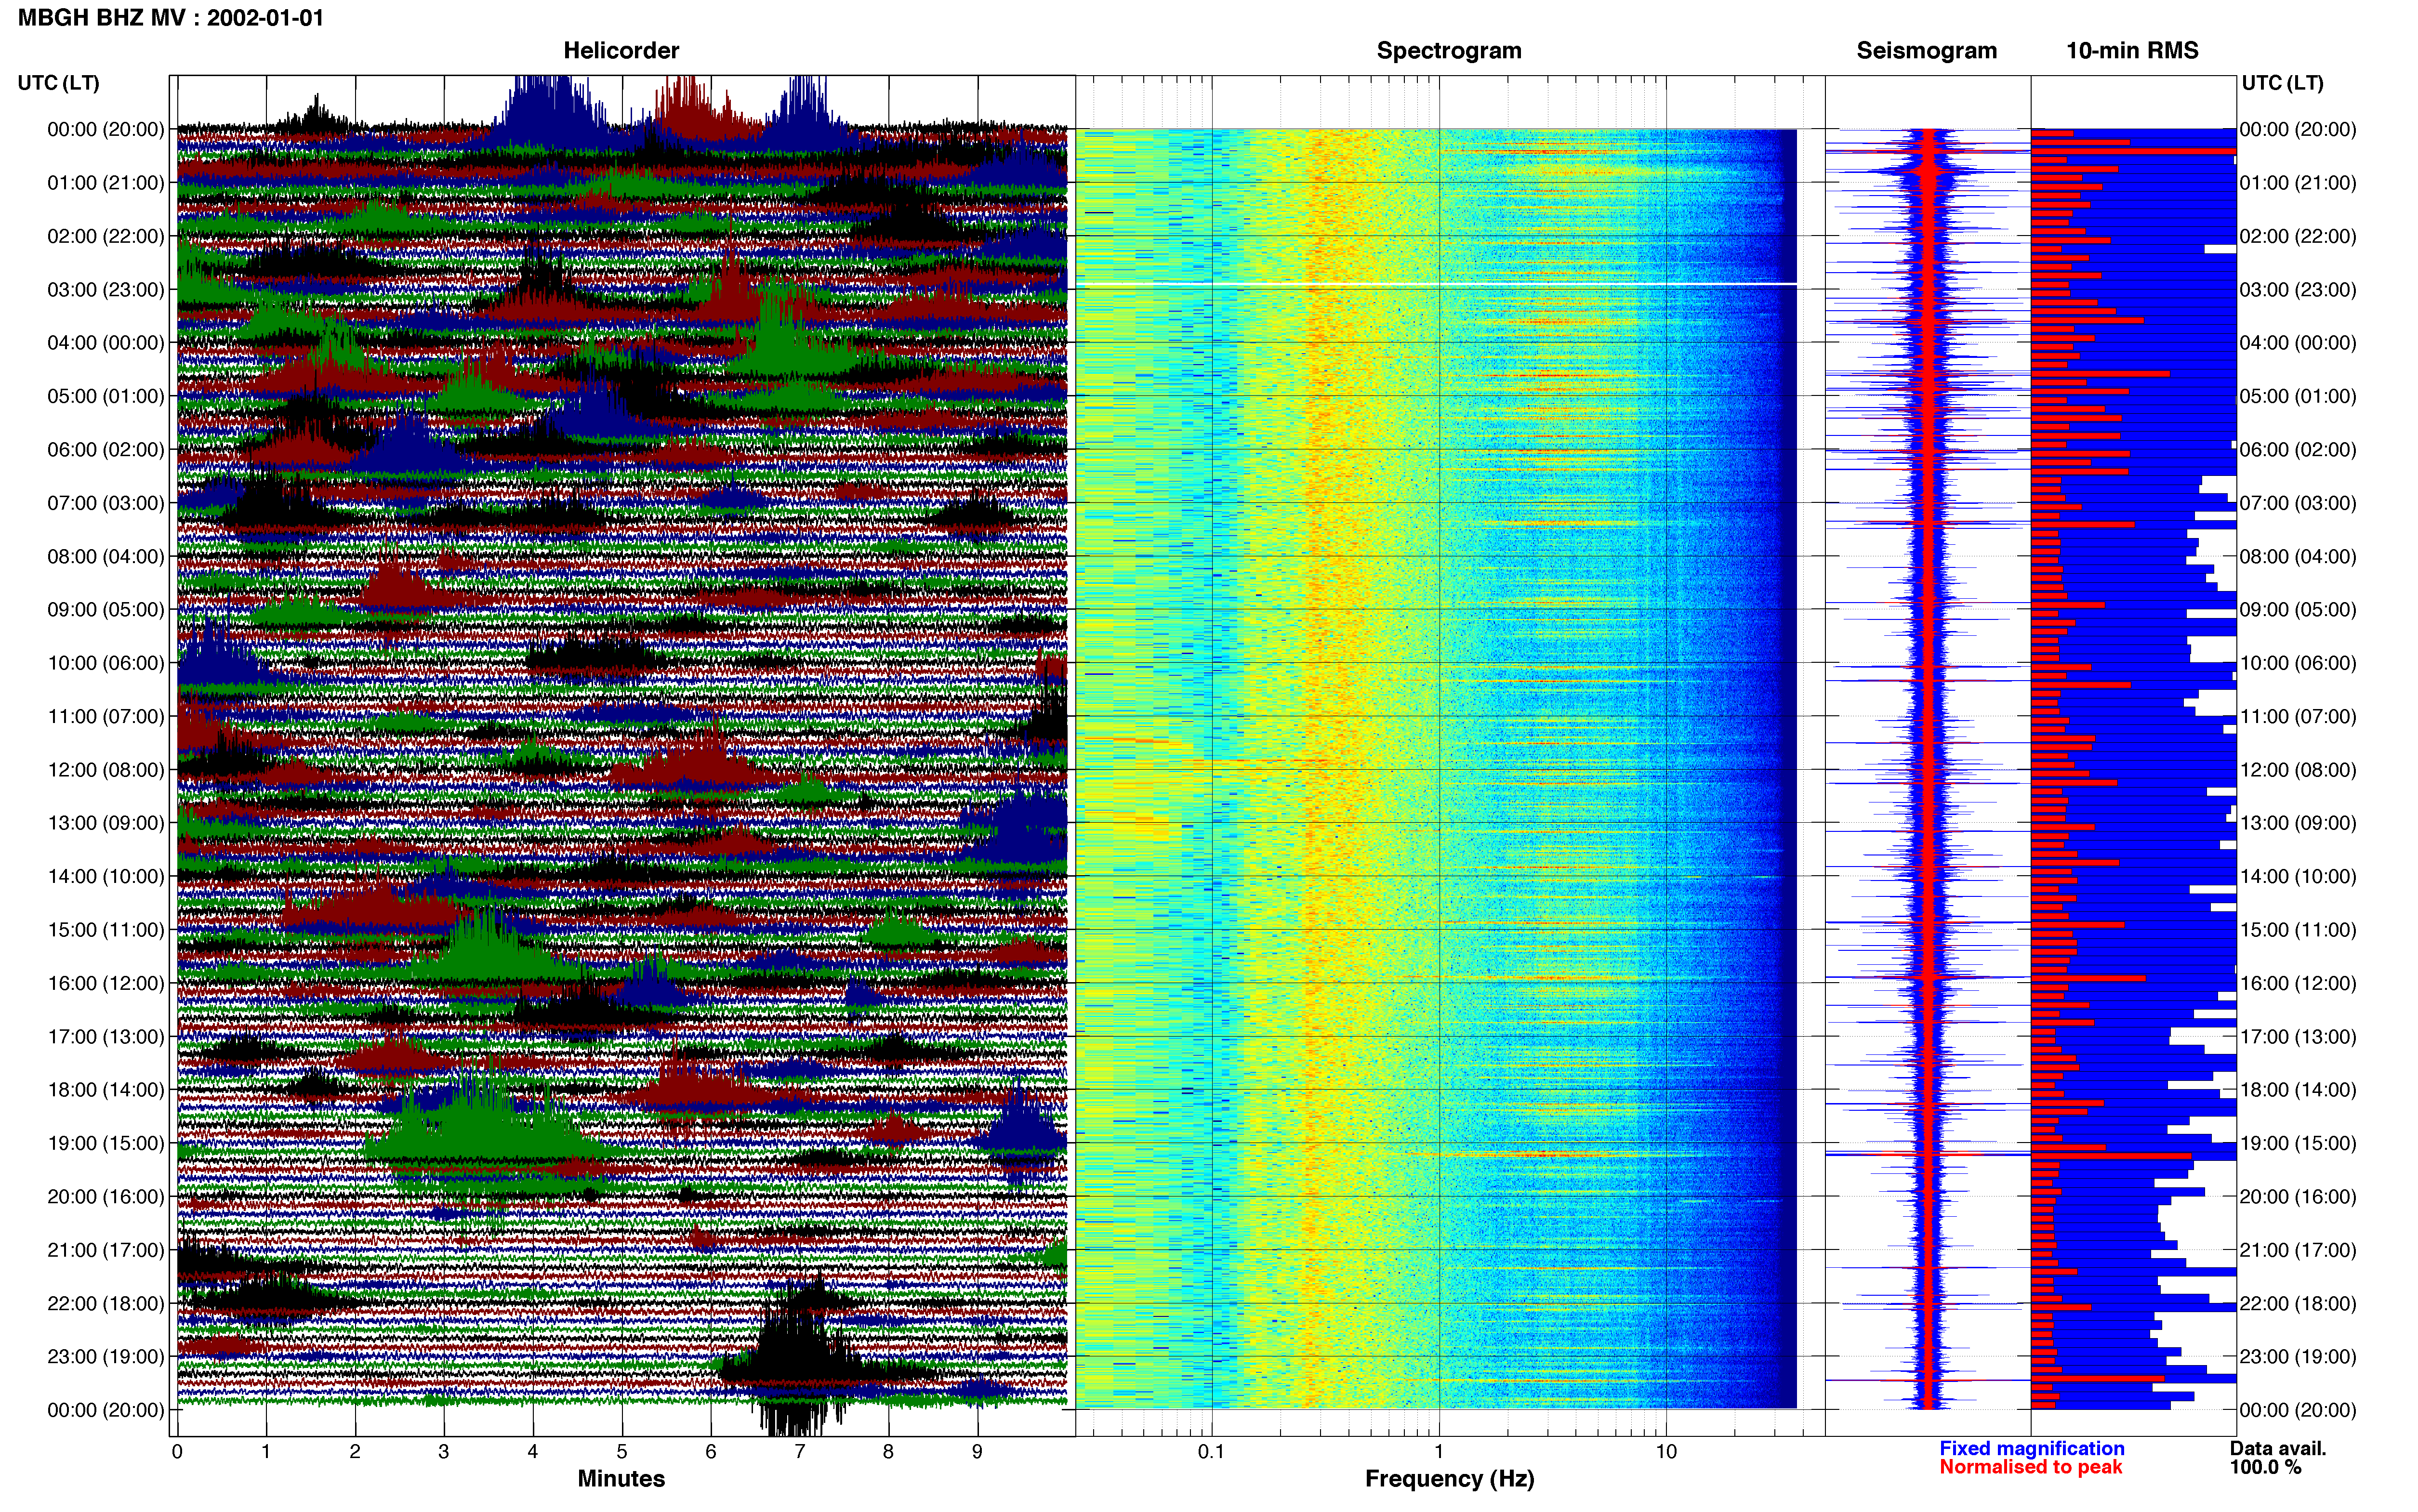Screen dimensions: 2418x1512
Task: Click the 'Normalised to peak' legend text
Action: (x=2031, y=1467)
